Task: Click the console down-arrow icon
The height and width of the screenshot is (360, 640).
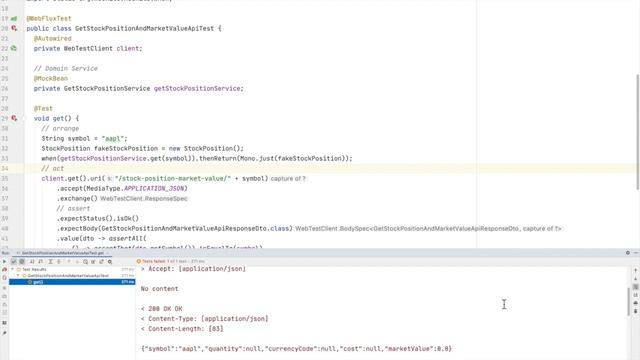Action: [x=636, y=279]
